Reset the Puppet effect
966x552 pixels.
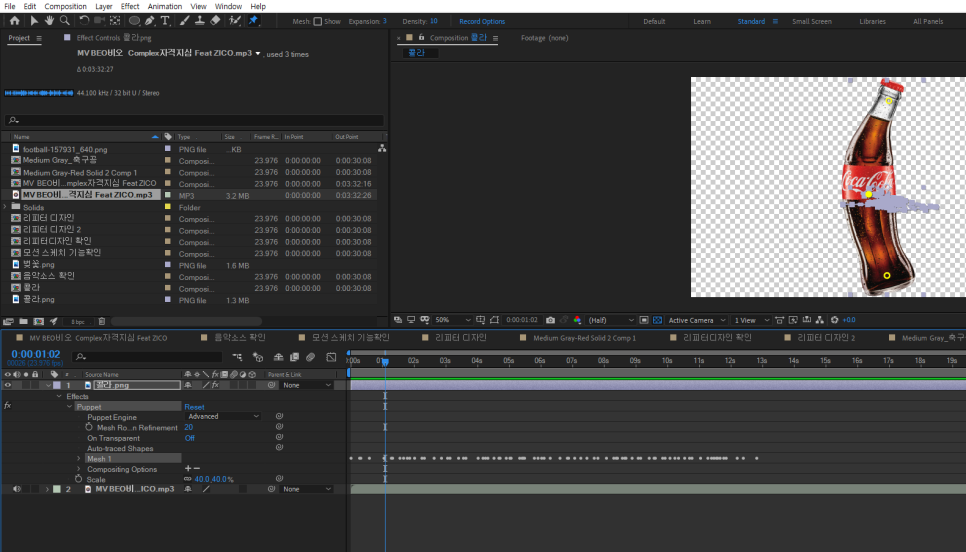(x=194, y=407)
